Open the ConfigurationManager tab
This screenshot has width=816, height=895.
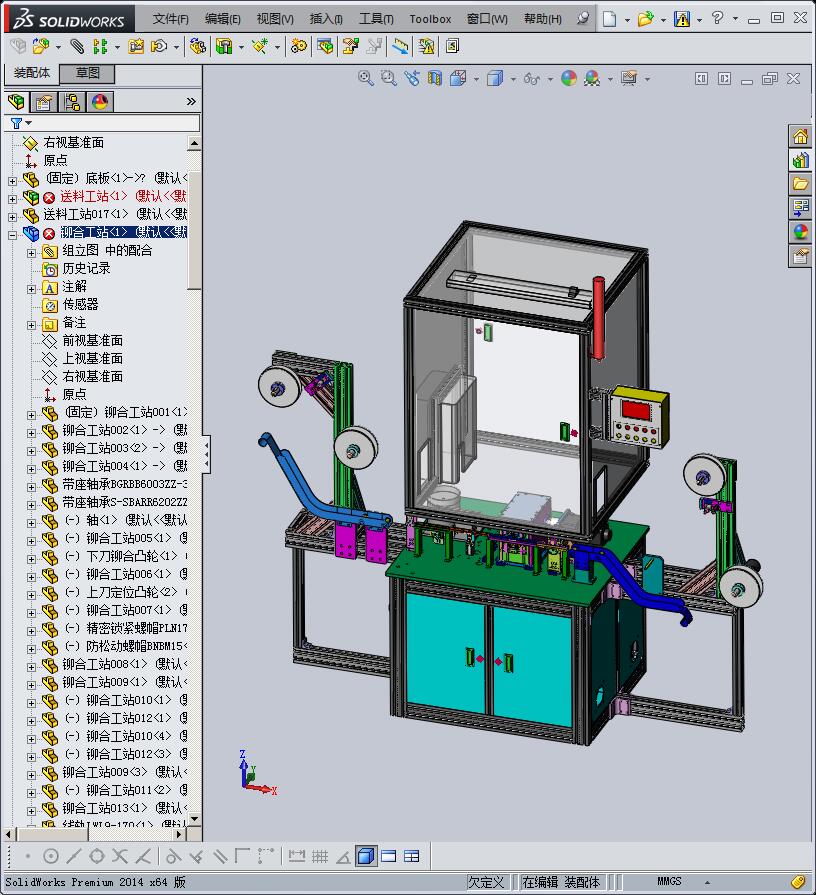(x=72, y=102)
